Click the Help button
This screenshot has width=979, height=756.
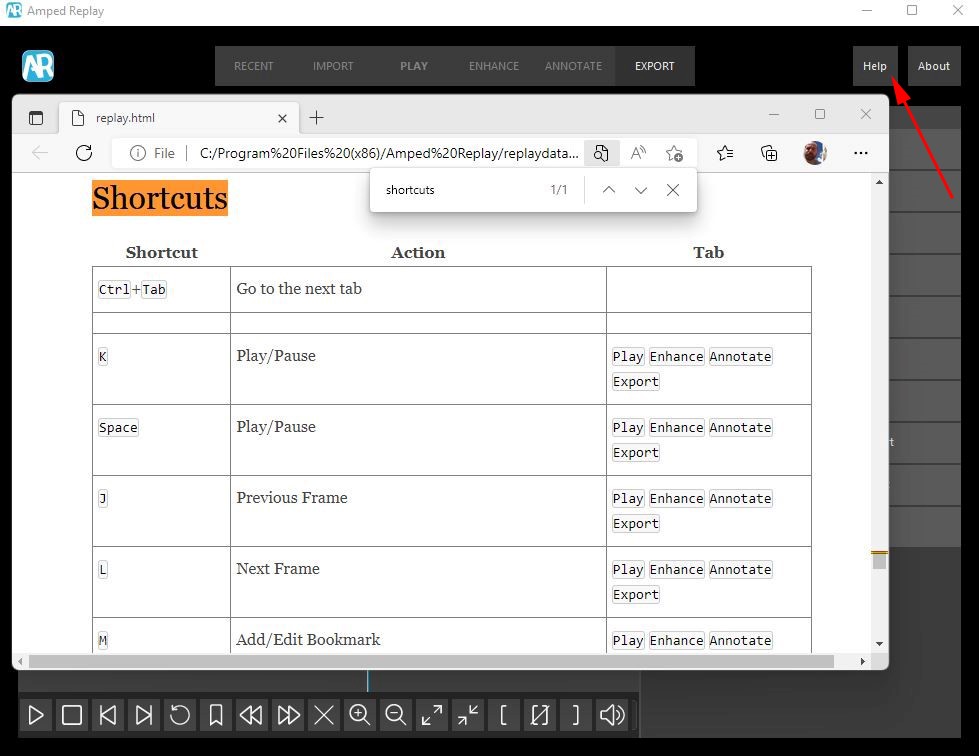tap(875, 66)
